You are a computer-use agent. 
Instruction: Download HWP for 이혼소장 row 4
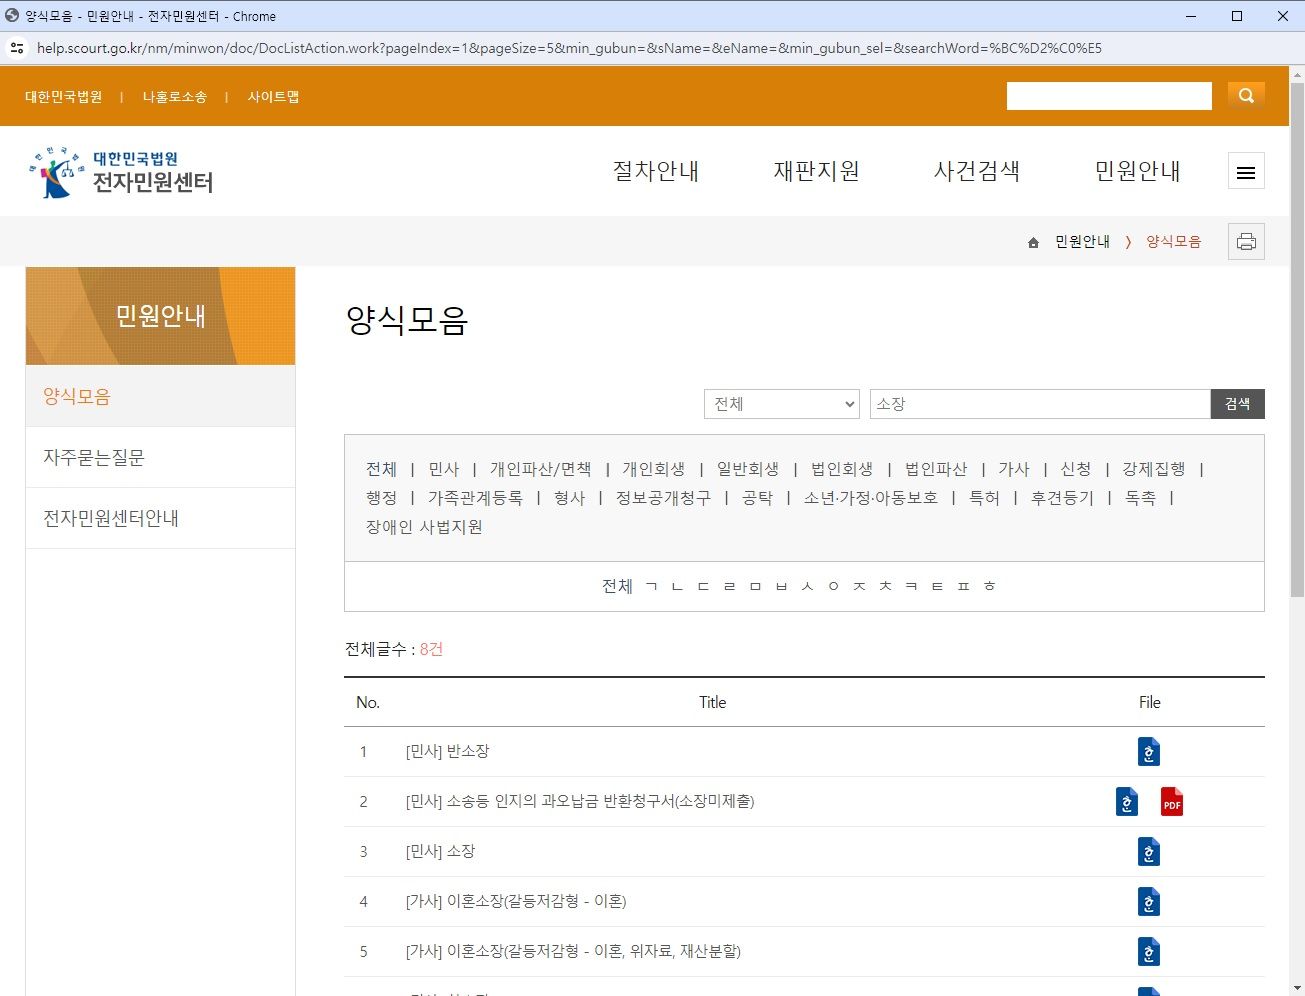(1149, 902)
